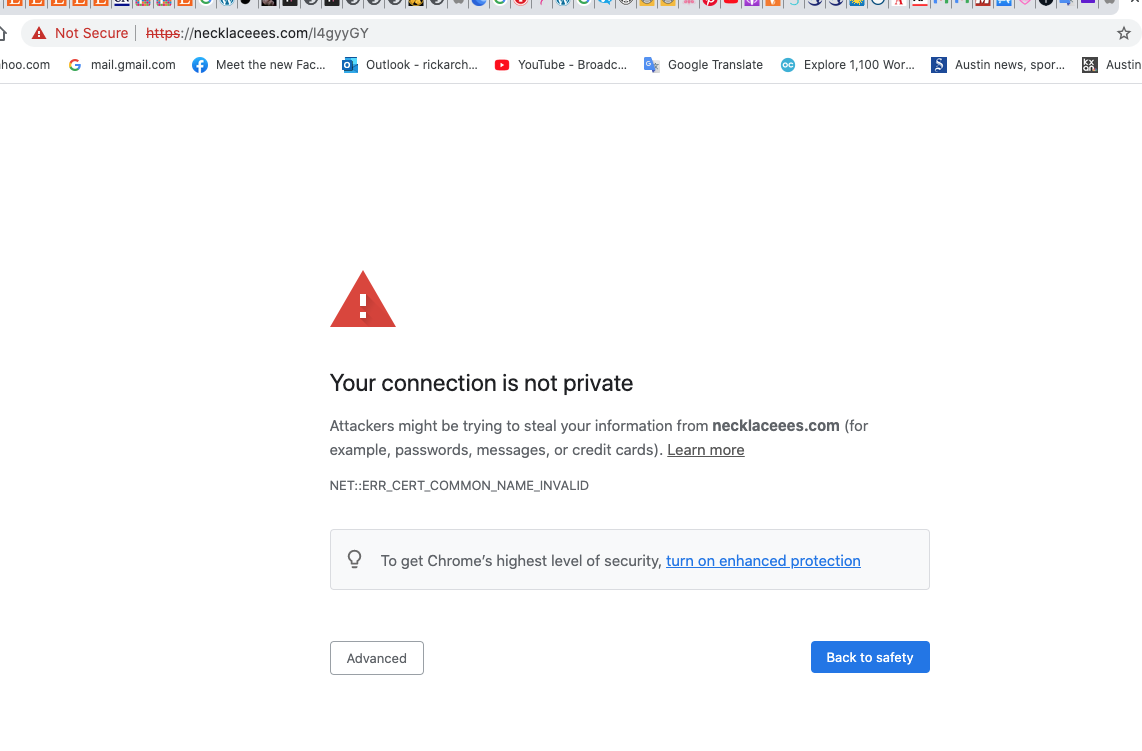Click the Your connection is not private heading

coord(481,383)
